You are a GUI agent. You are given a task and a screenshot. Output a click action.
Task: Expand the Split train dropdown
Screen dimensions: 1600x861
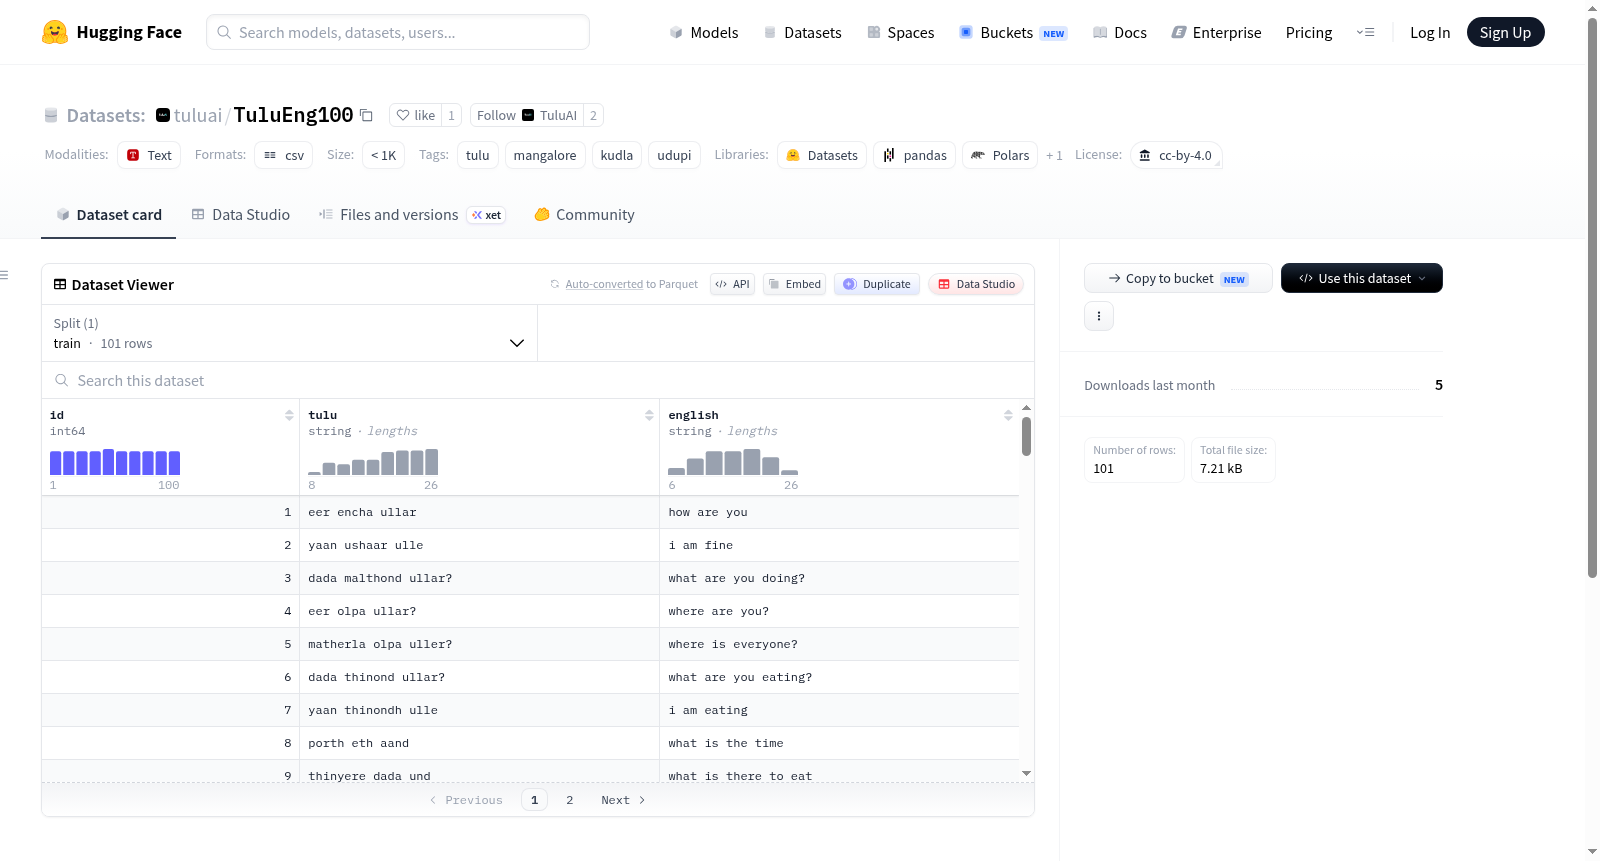(x=289, y=333)
